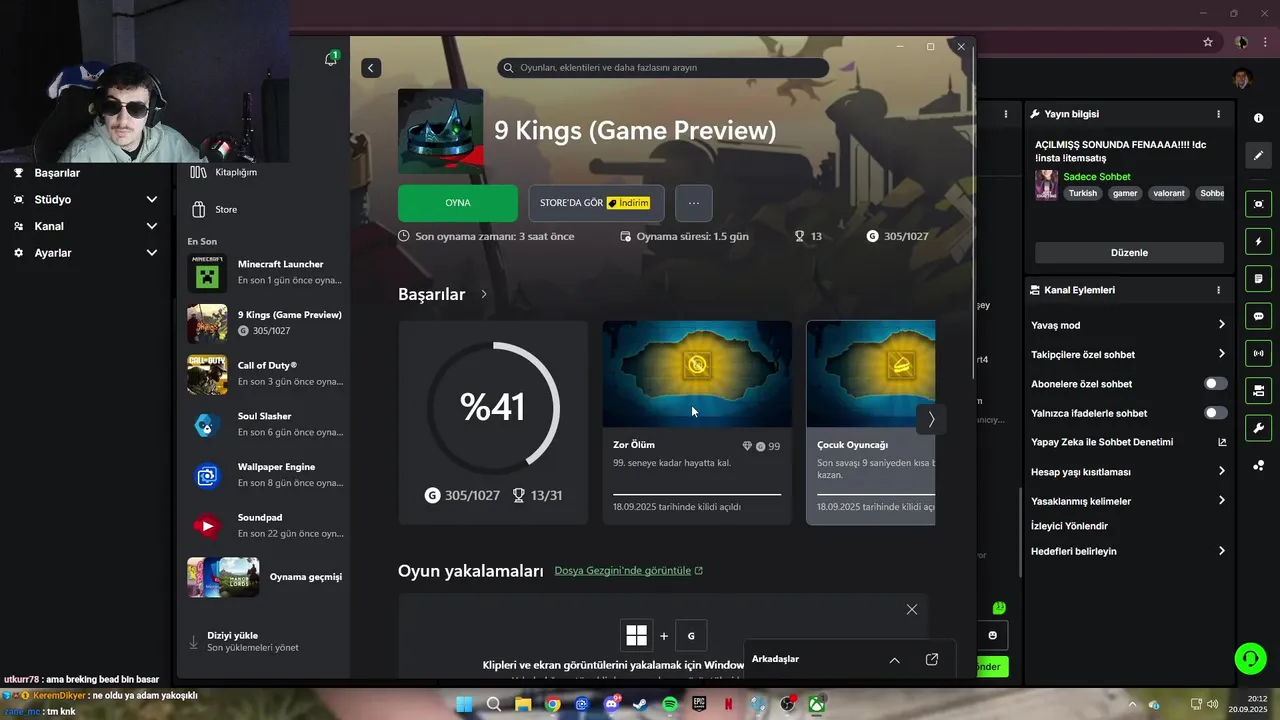Viewport: 1280px width, 720px height.
Task: Open Yapay Zeka ile Sohbet Denetimi
Action: point(1129,442)
